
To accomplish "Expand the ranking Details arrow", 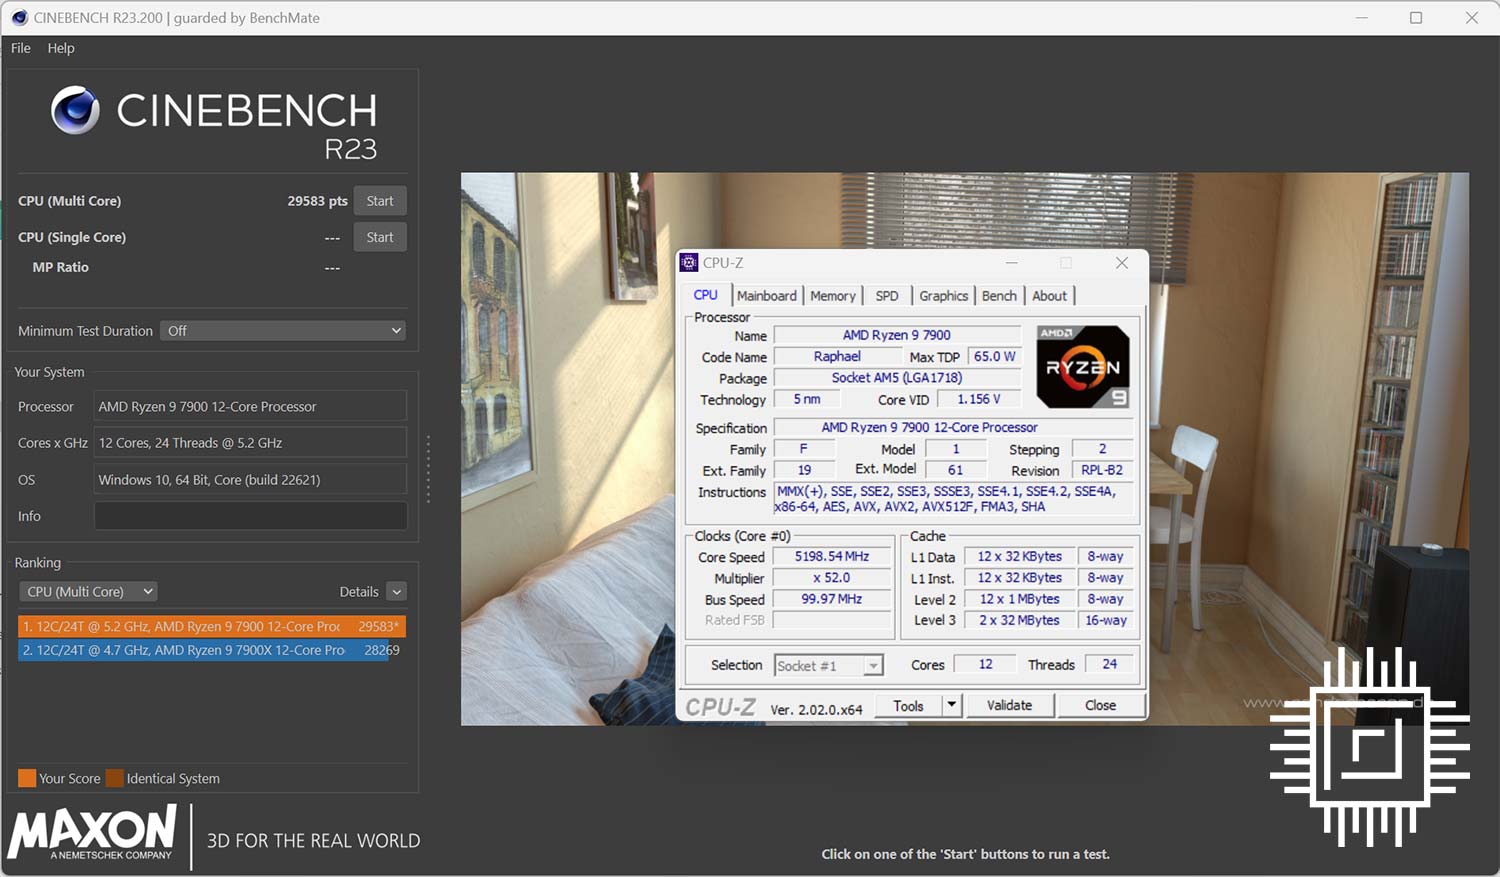I will pos(397,592).
